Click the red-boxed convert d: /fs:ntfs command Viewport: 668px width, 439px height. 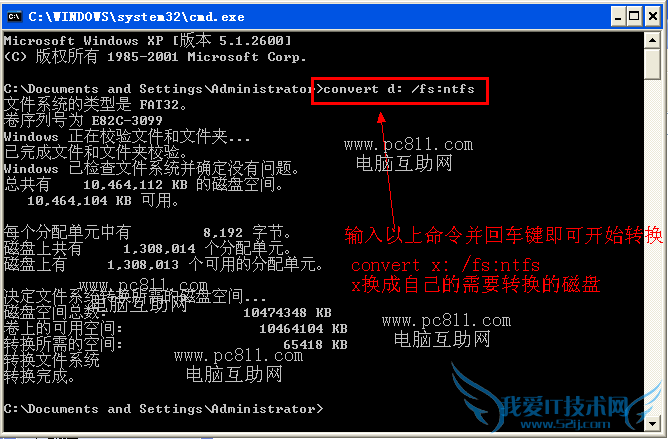coord(399,89)
